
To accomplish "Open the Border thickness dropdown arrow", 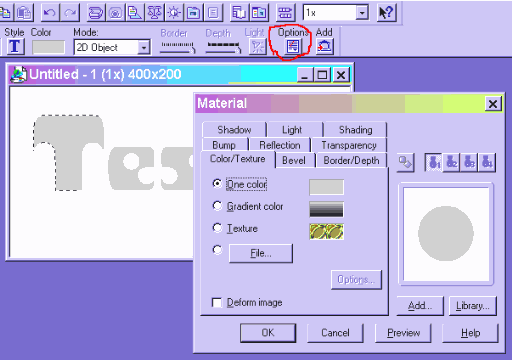I will click(x=193, y=50).
